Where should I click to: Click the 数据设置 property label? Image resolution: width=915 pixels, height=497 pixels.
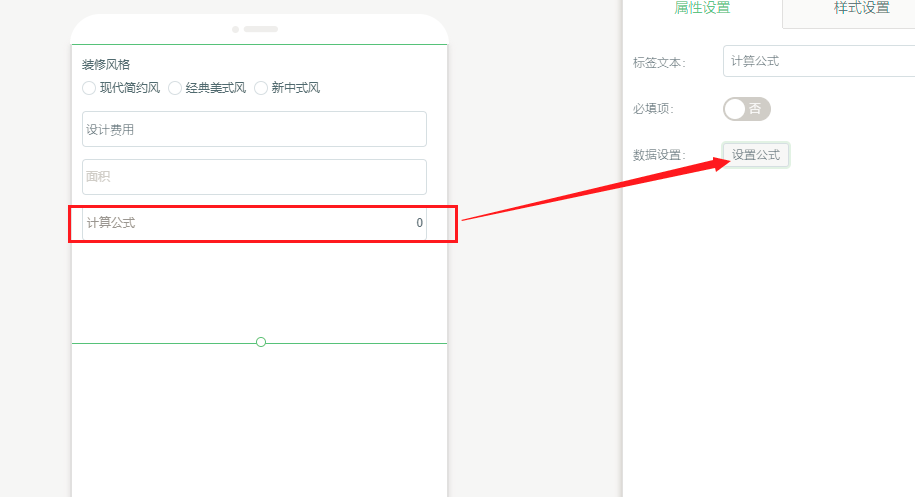[658, 155]
